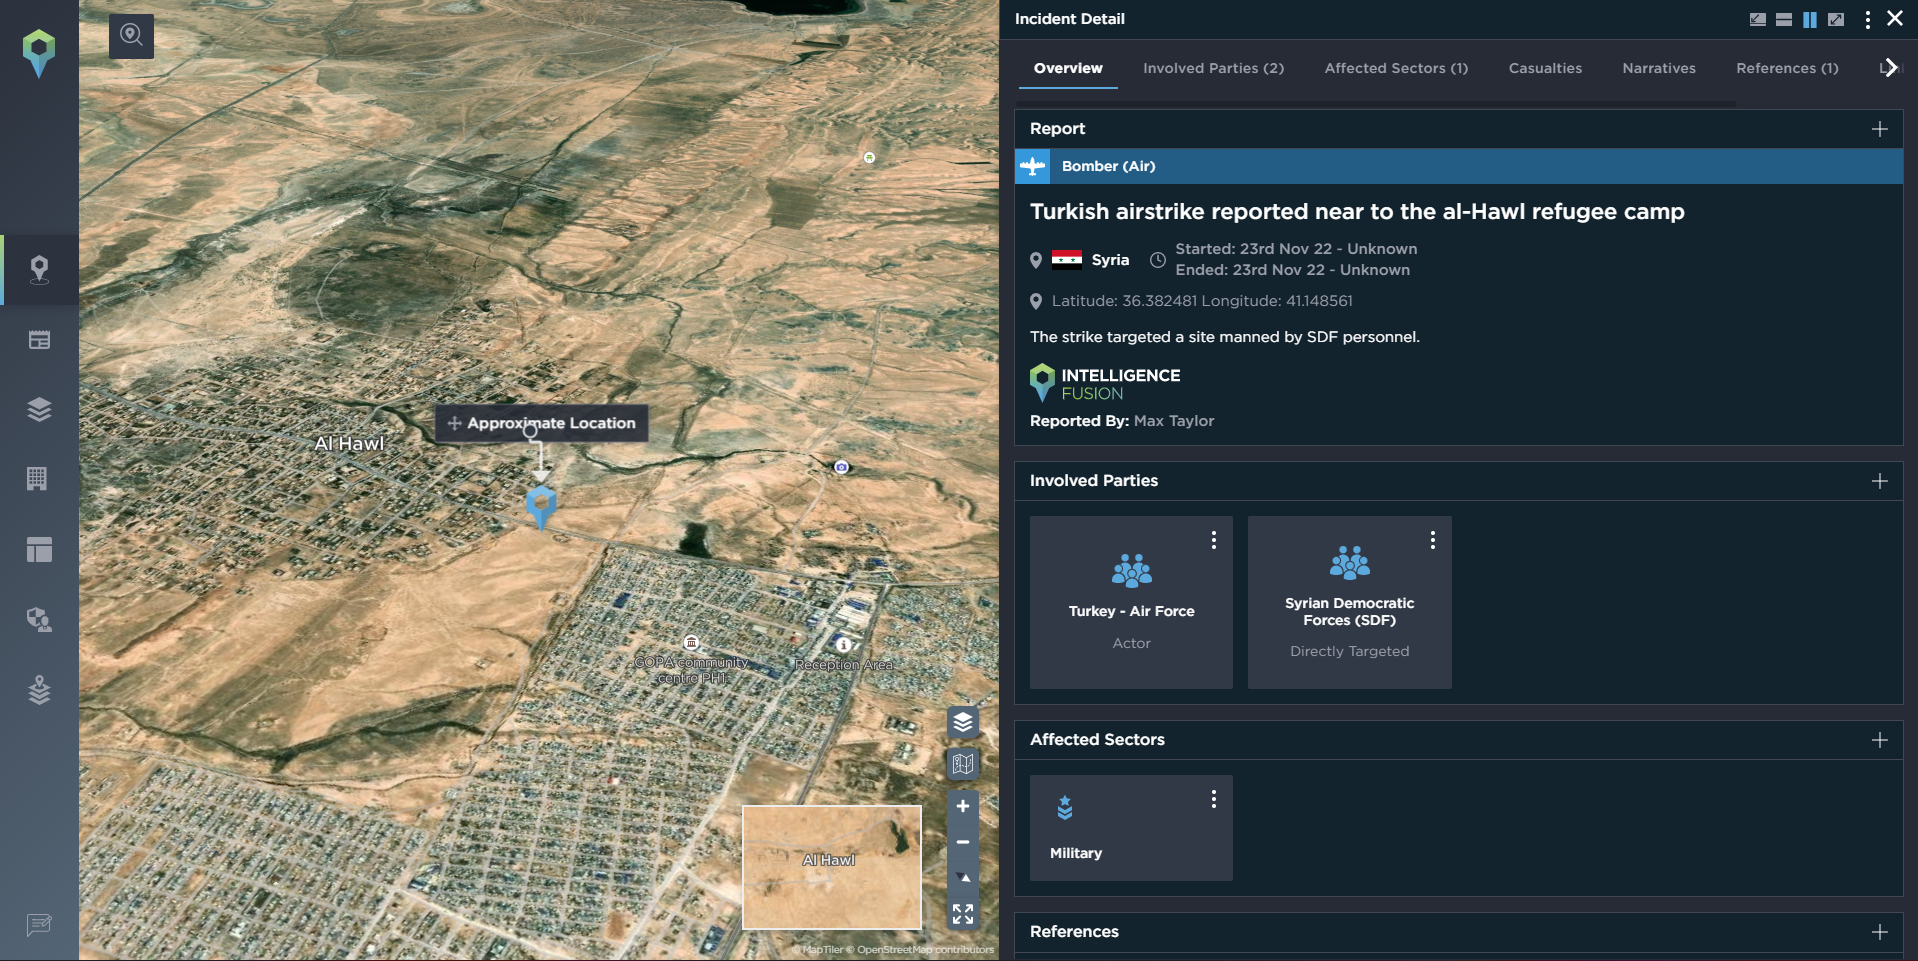
Task: Open the feedback note icon at sidebar bottom
Action: [39, 925]
